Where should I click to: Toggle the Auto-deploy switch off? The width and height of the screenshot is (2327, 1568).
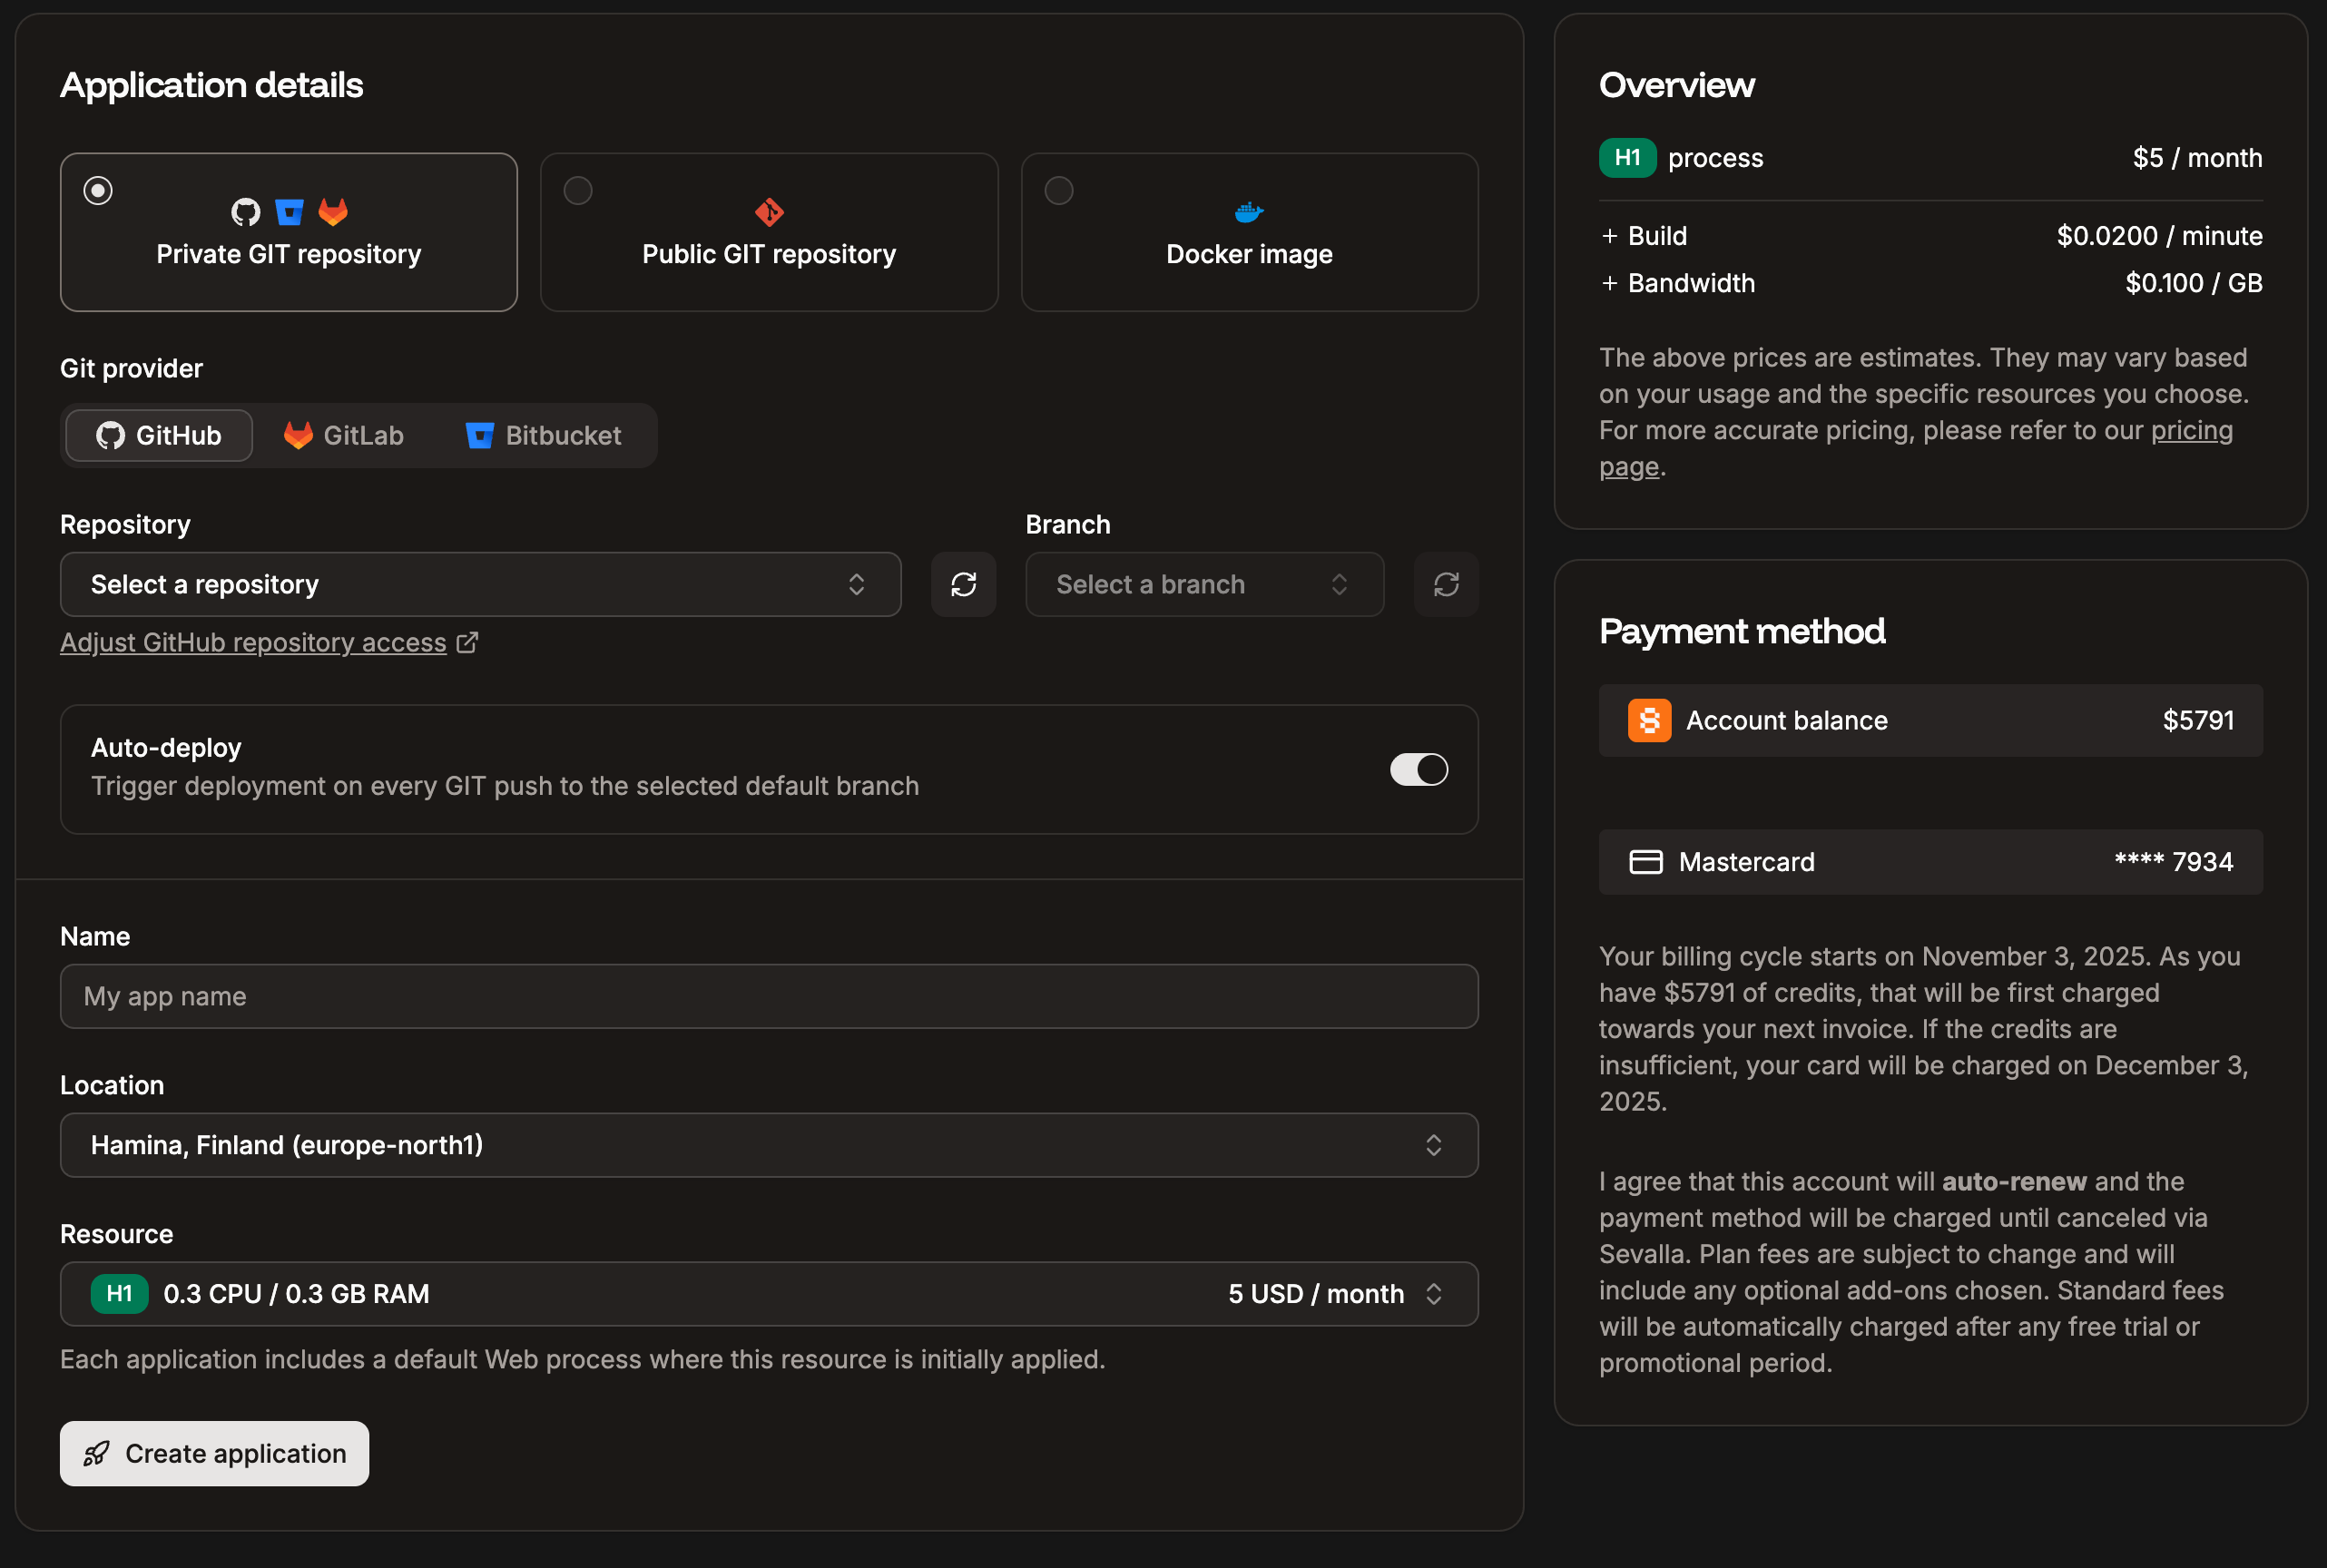[1418, 769]
